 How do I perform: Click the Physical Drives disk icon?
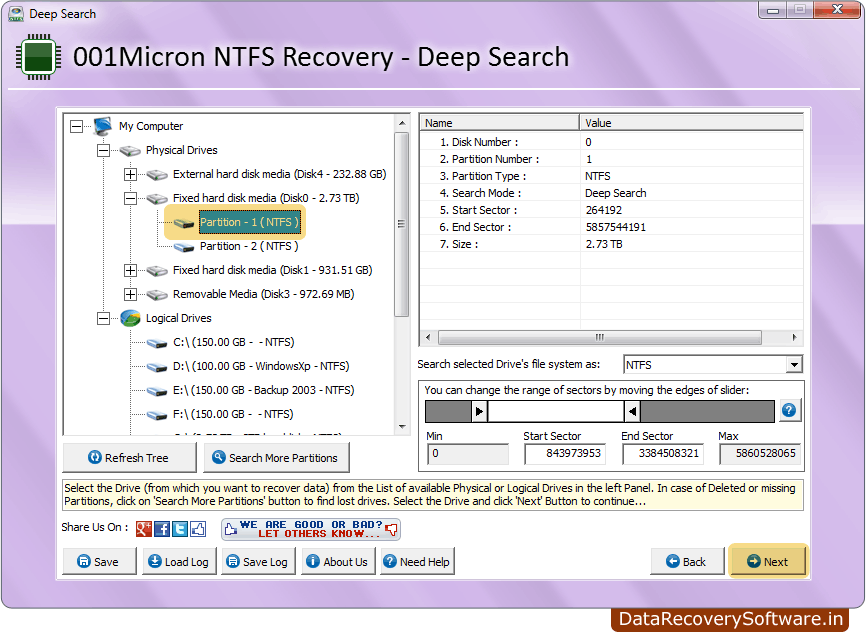[x=130, y=150]
